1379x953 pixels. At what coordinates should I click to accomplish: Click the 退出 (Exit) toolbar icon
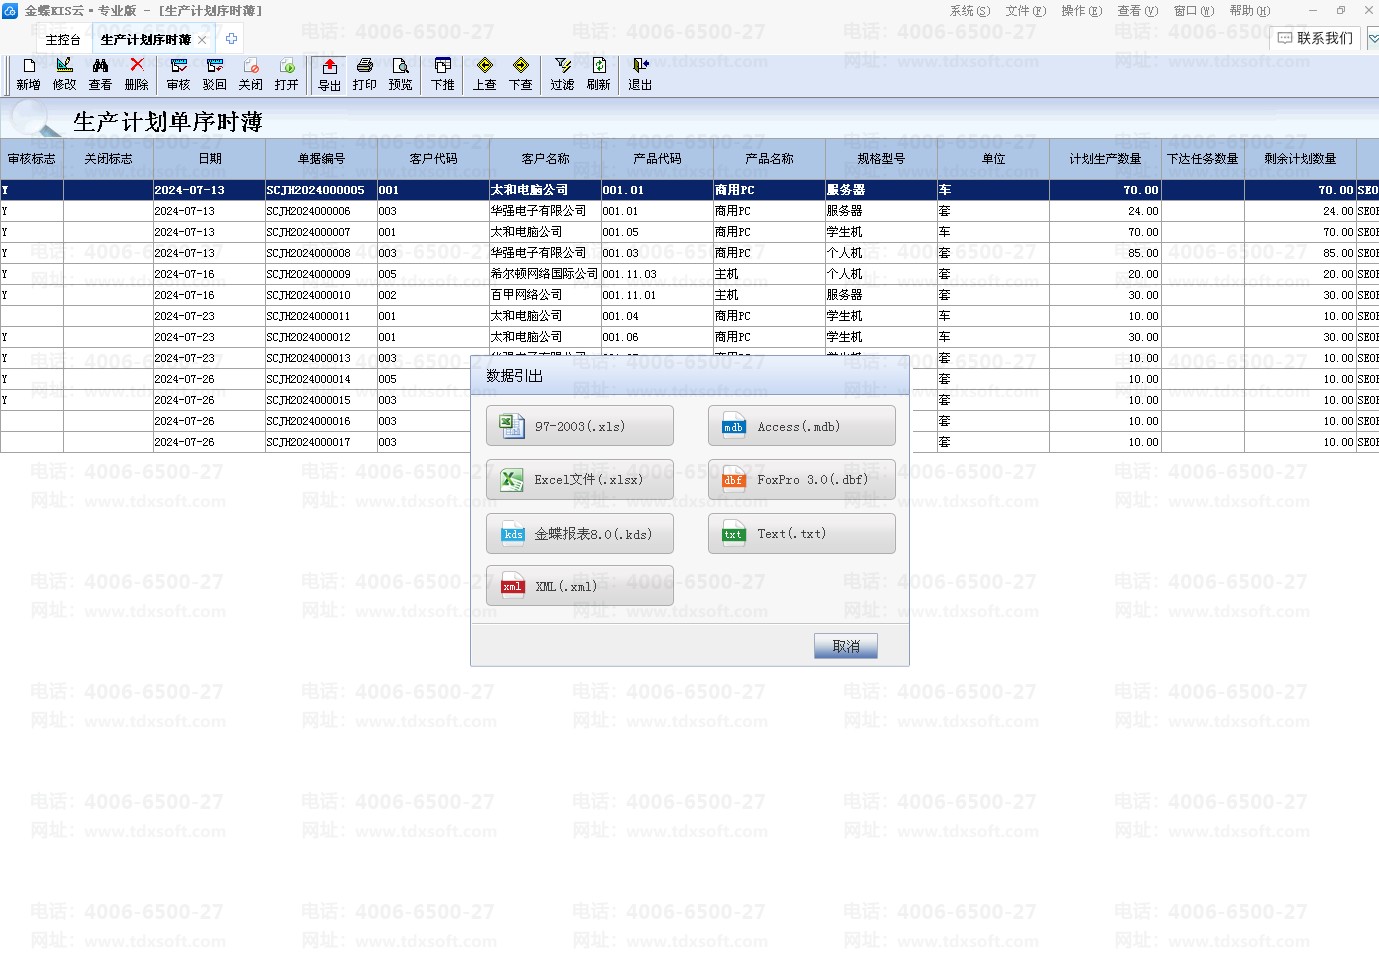click(x=640, y=75)
